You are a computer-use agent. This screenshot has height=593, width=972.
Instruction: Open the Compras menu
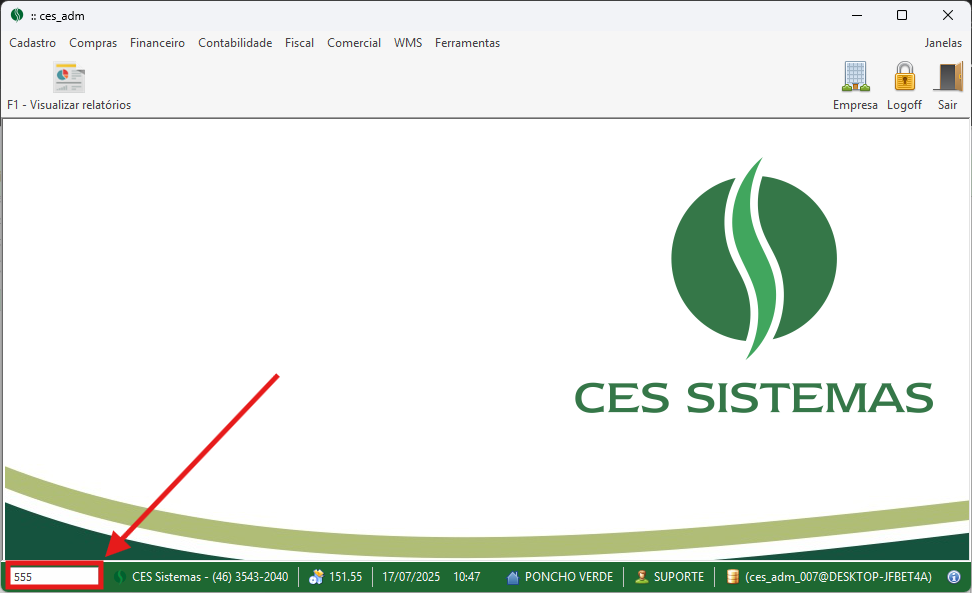(x=93, y=43)
